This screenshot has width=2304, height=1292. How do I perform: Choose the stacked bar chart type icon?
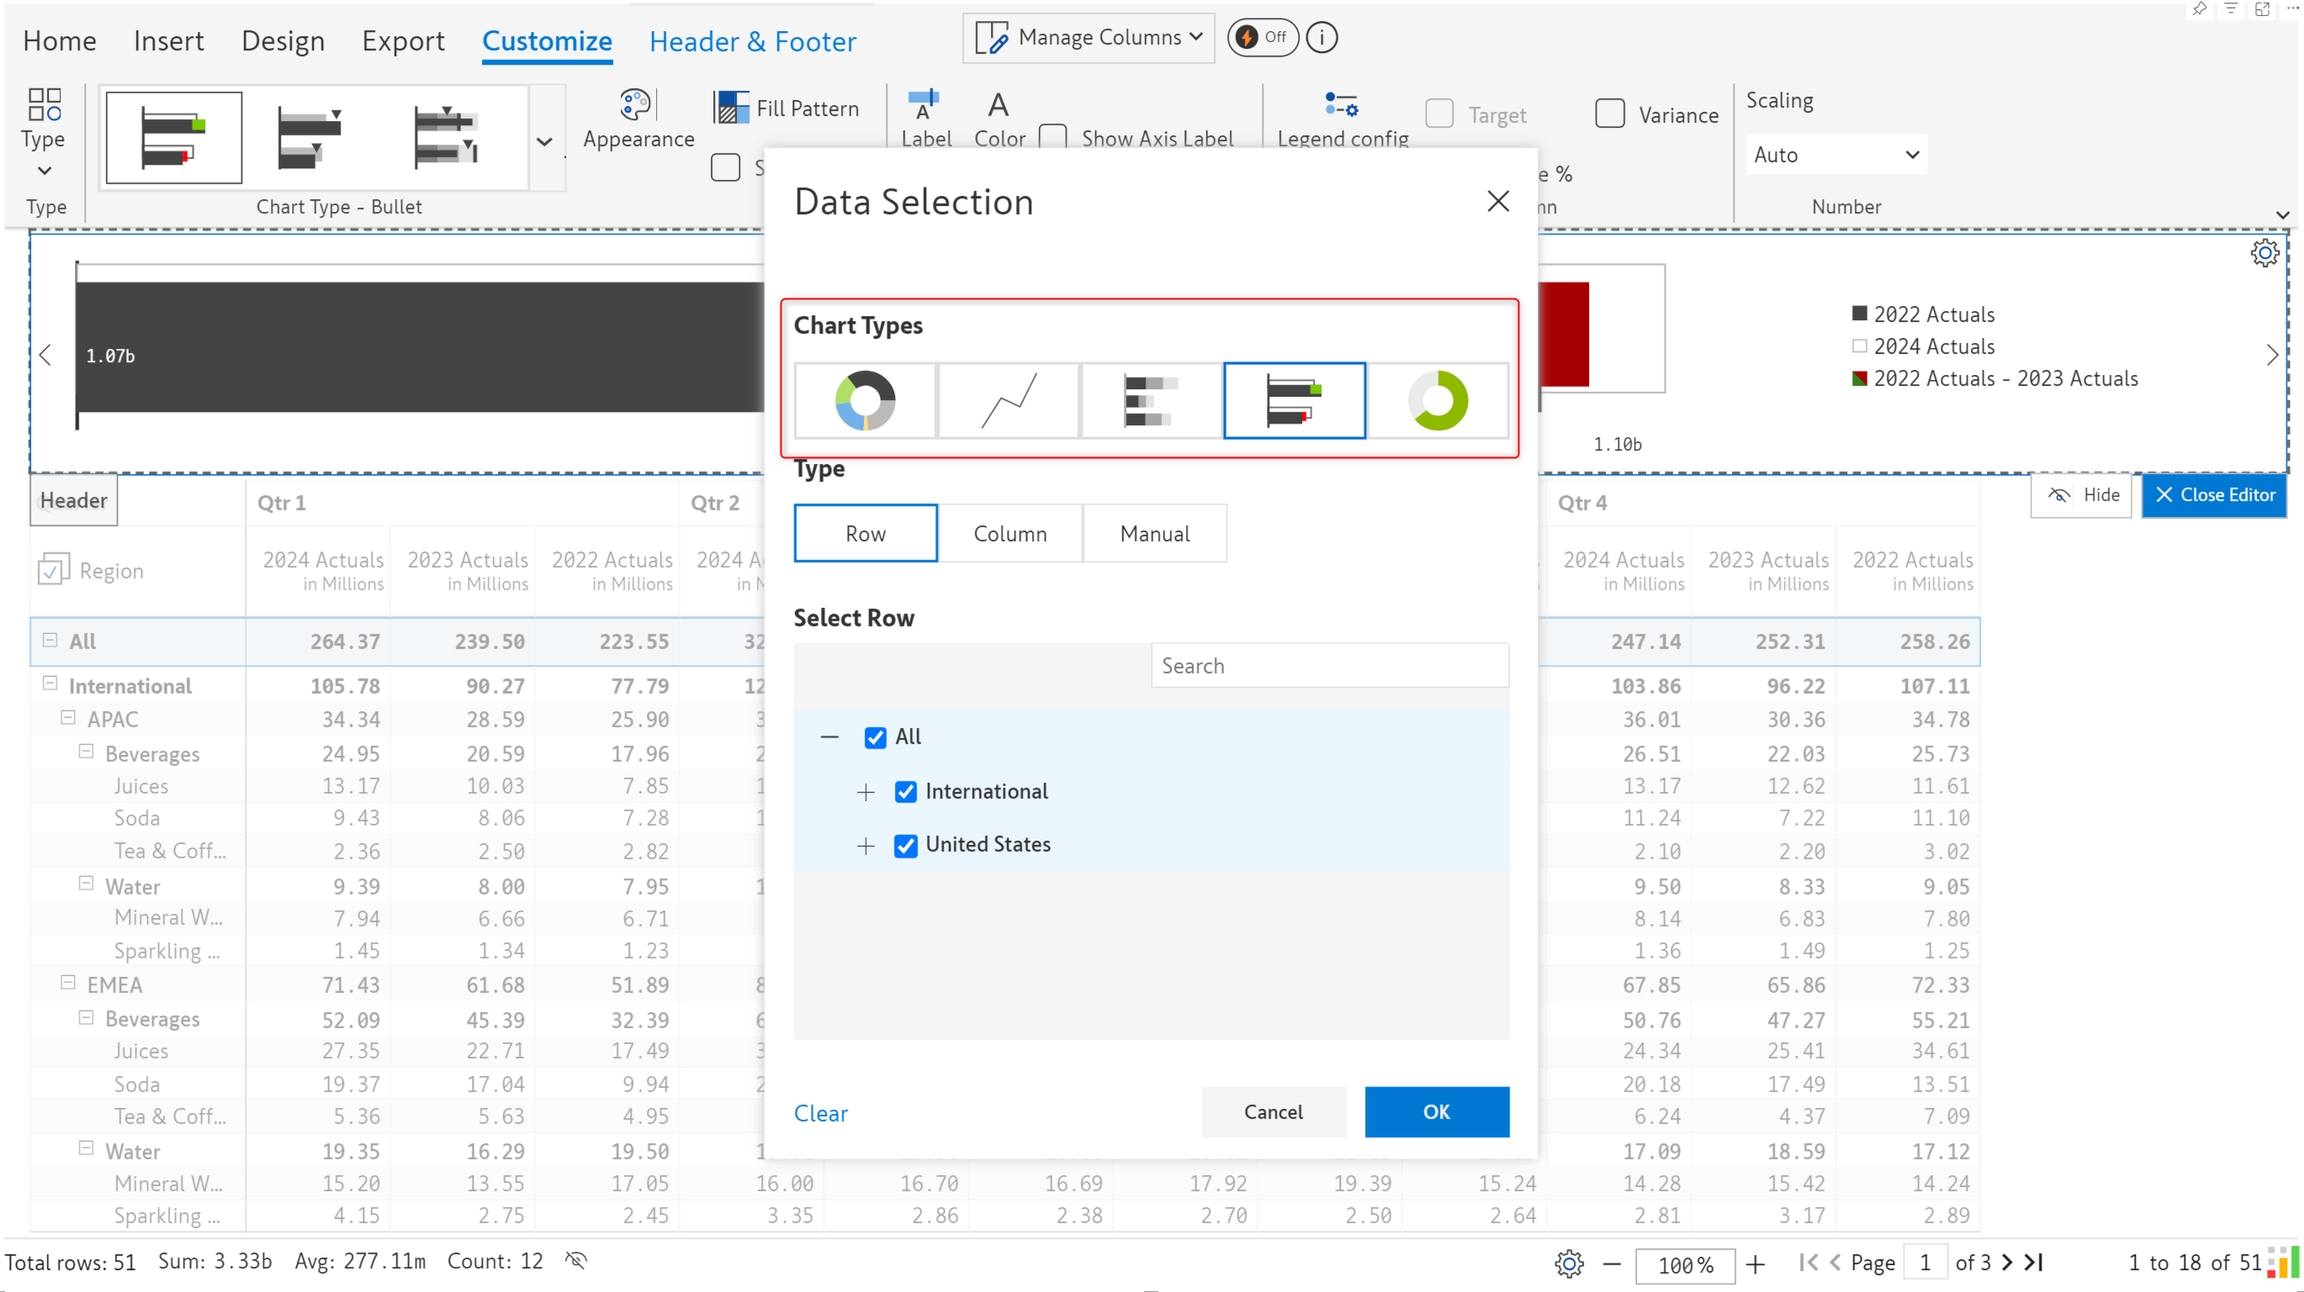(1151, 400)
